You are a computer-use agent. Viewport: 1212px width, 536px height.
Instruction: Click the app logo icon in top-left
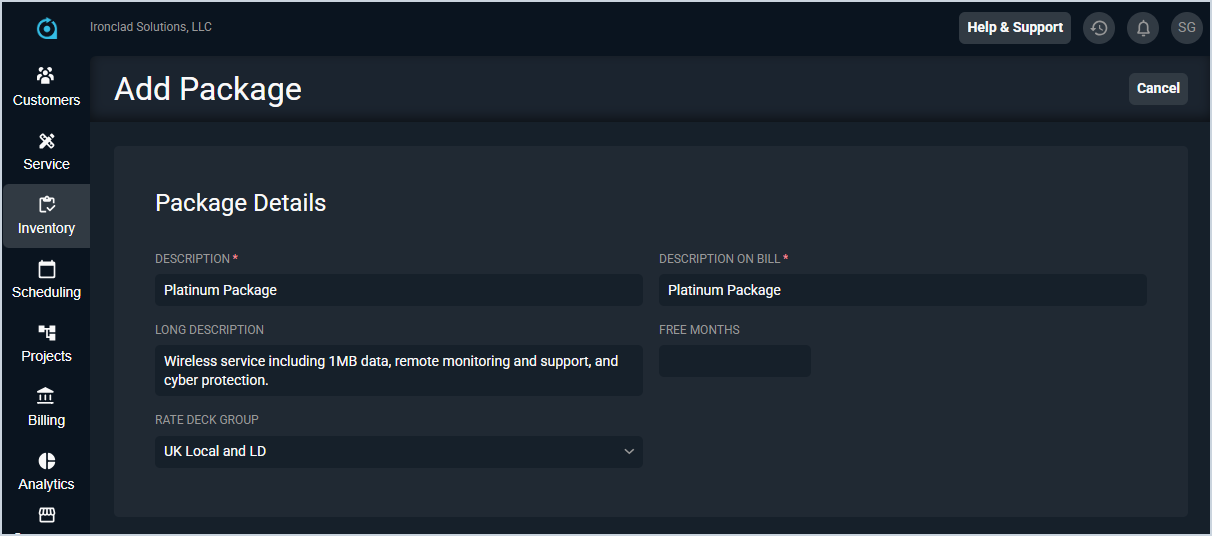pos(46,28)
